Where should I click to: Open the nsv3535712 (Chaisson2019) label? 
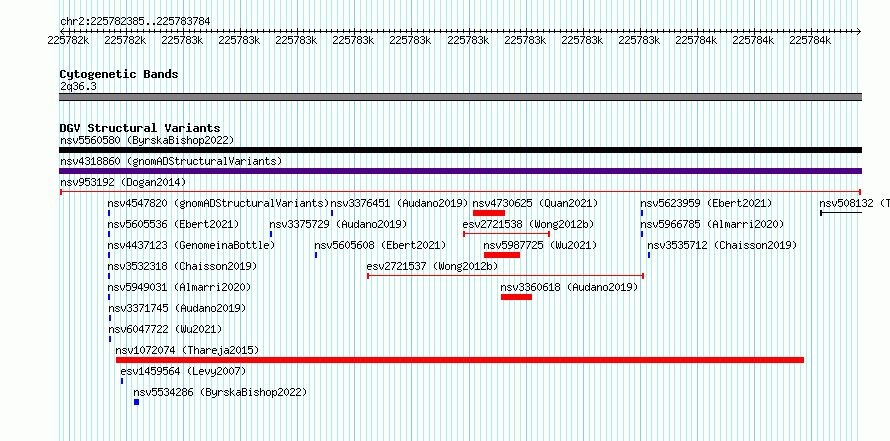click(722, 245)
